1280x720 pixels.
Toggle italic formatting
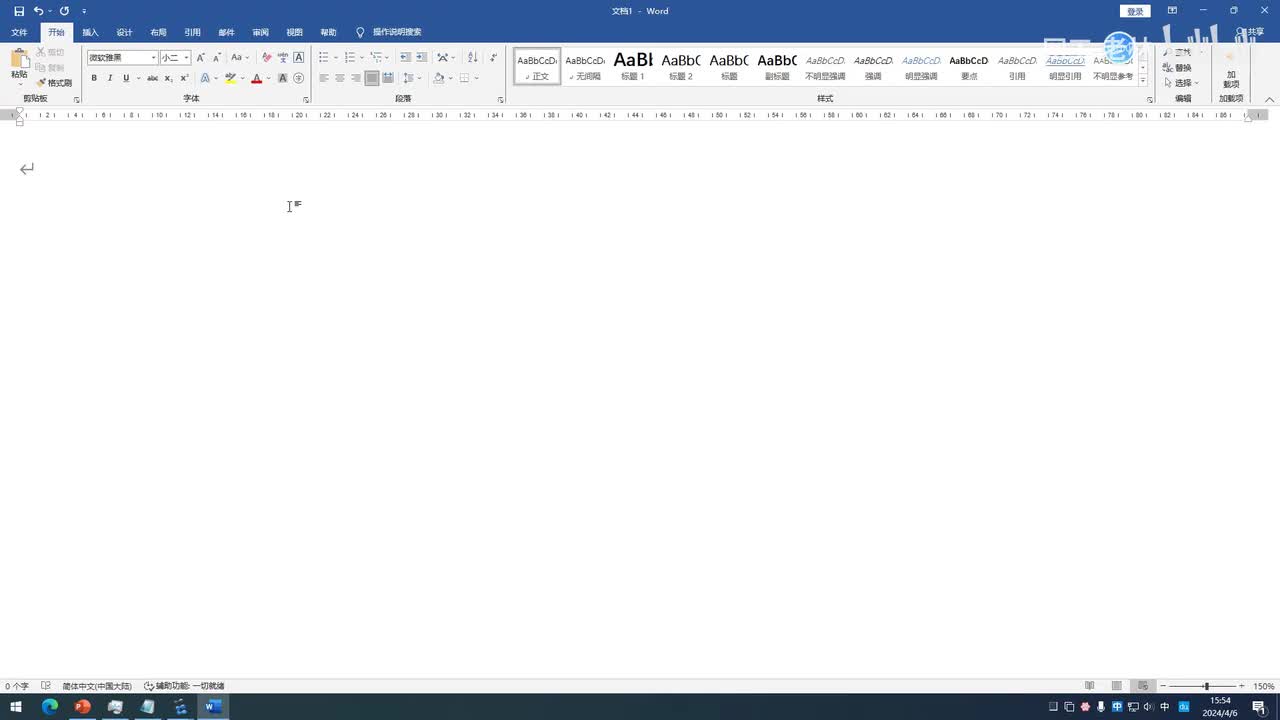coord(110,78)
